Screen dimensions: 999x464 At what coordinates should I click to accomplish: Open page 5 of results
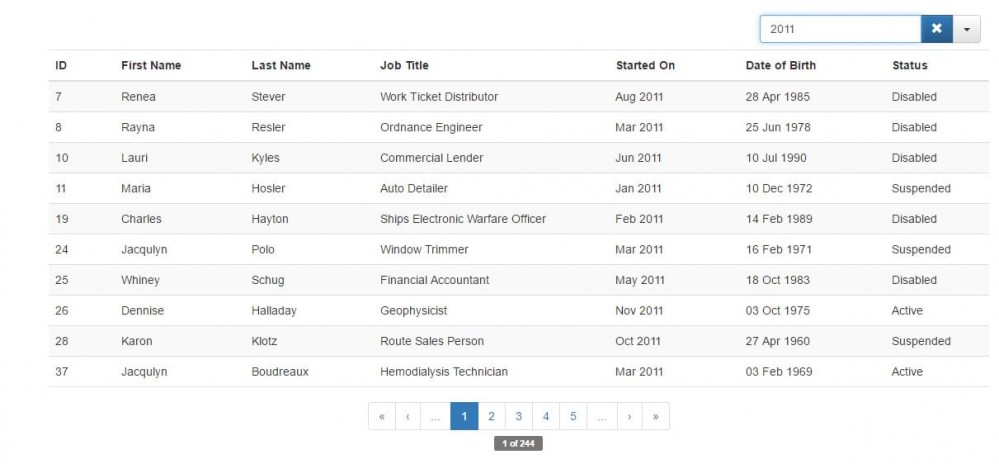(573, 416)
